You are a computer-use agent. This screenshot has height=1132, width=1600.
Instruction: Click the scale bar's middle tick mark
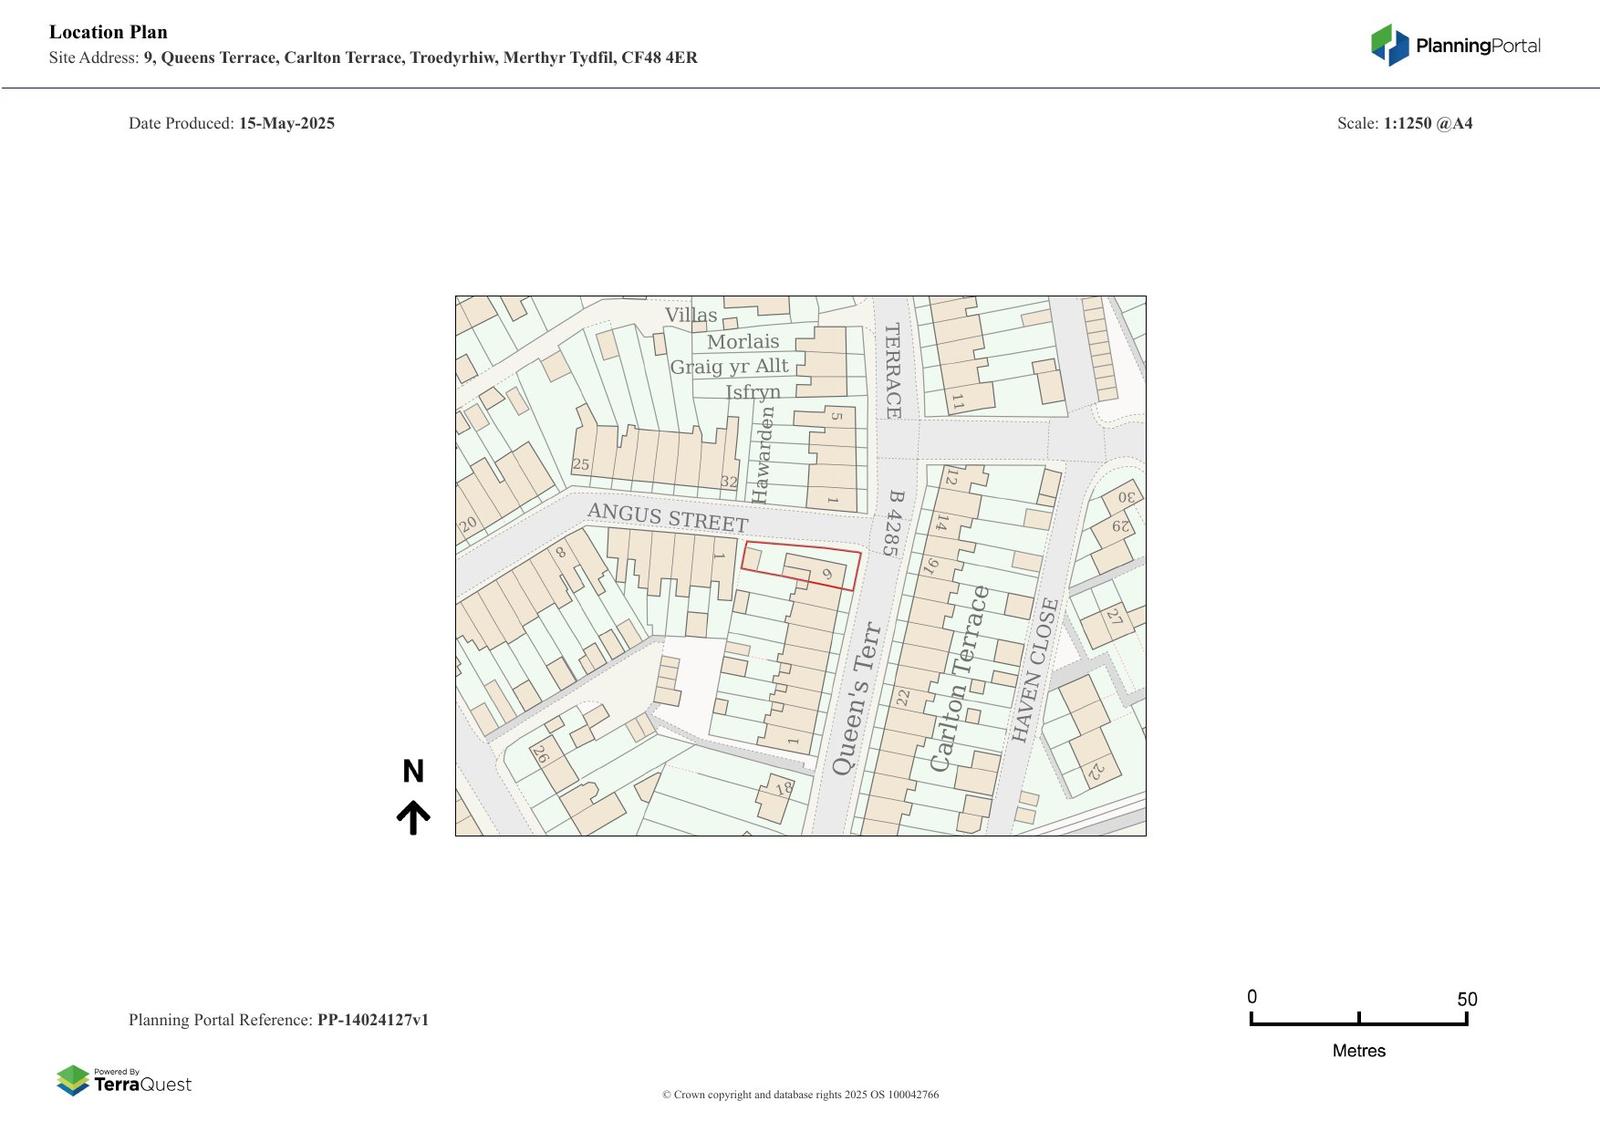(1358, 1018)
